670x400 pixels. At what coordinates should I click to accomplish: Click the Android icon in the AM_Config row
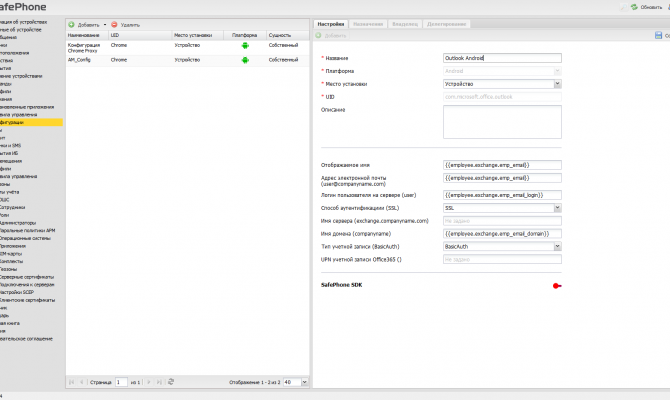pos(245,60)
